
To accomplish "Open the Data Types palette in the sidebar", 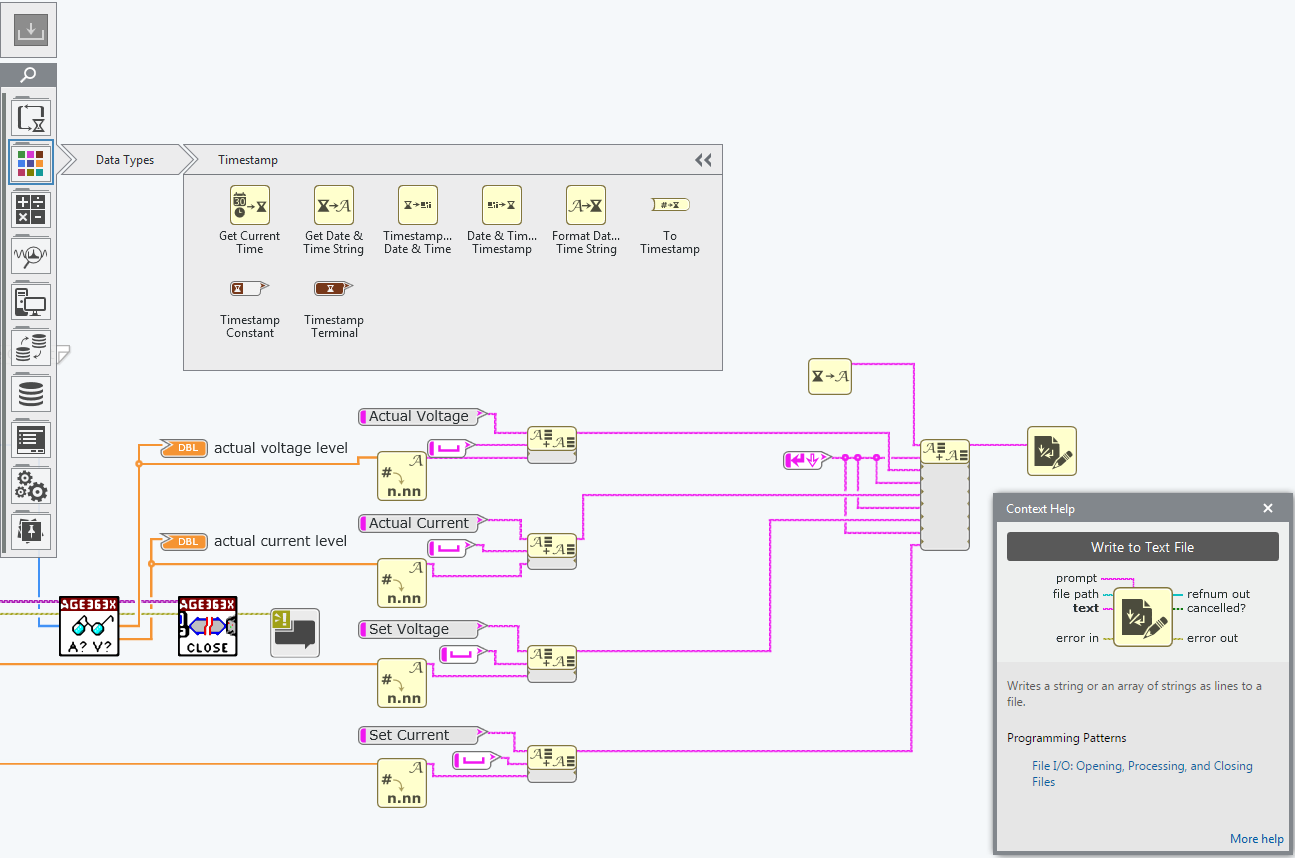I will (x=30, y=162).
